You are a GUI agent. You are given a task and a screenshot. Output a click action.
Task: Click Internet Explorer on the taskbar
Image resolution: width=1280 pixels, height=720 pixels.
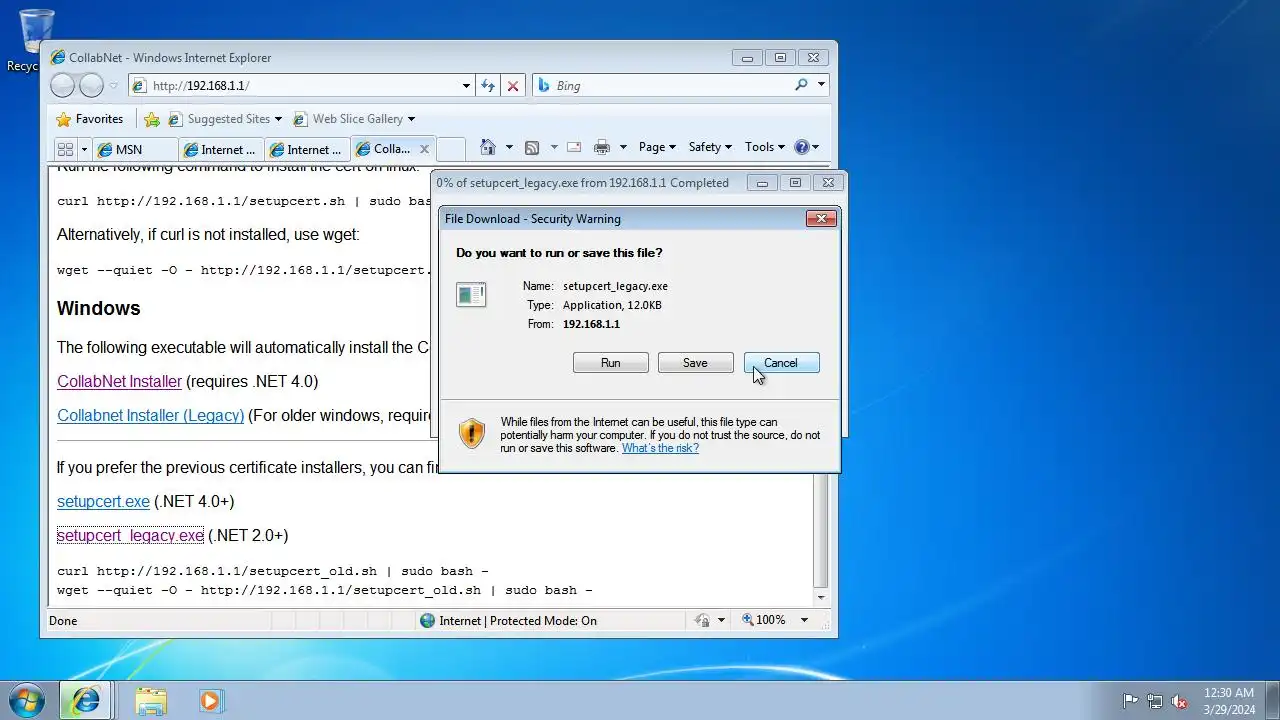(86, 700)
